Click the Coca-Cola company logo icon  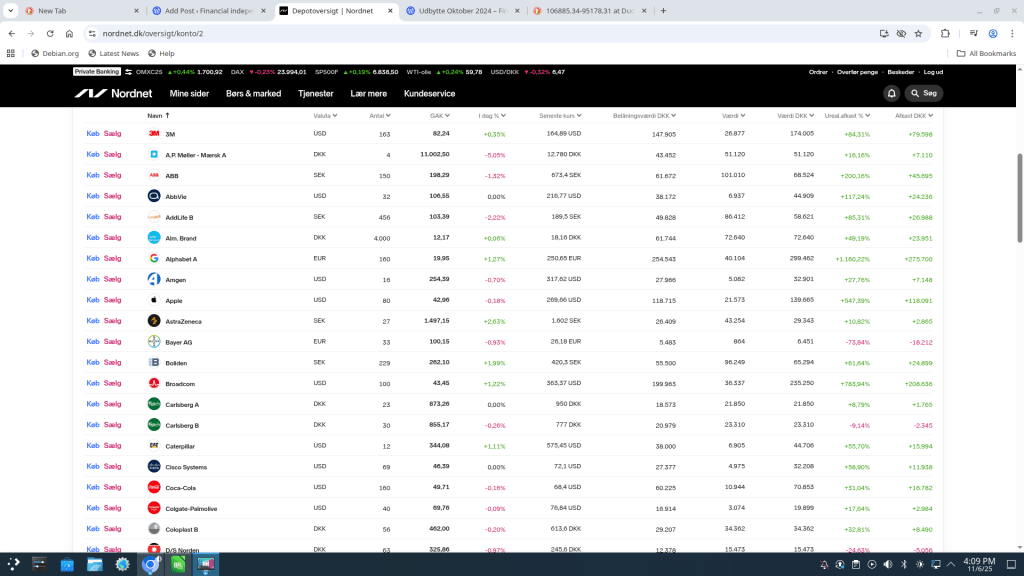click(154, 487)
